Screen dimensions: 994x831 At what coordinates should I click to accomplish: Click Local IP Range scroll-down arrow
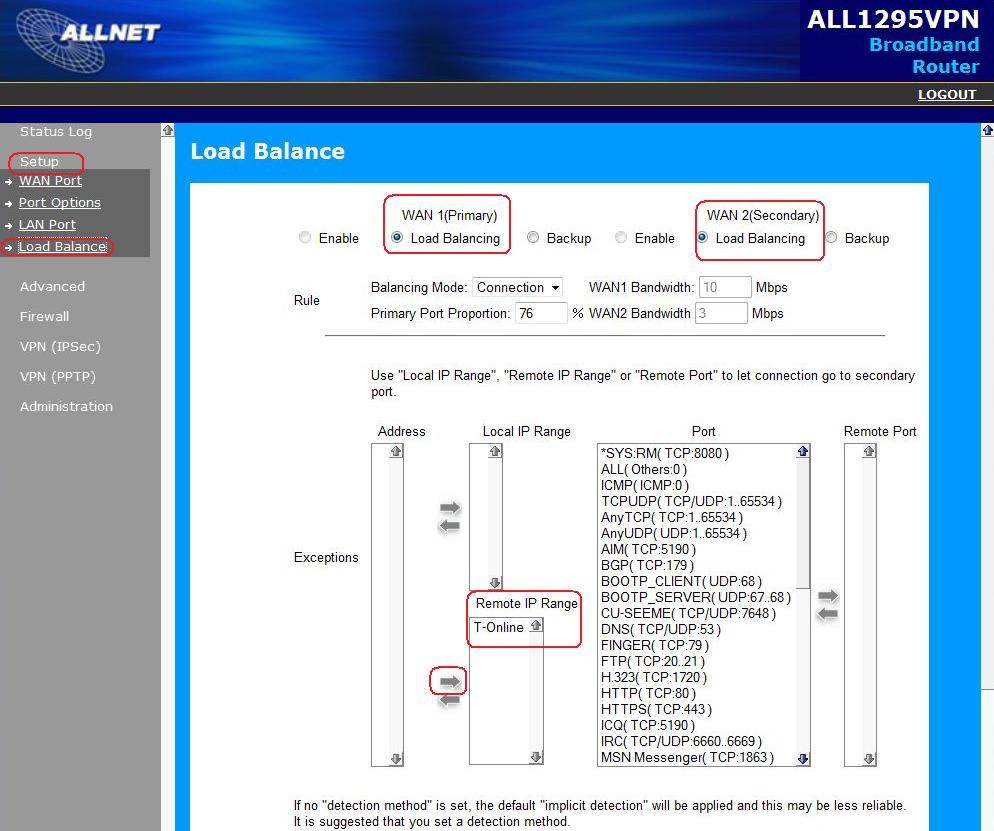coord(495,583)
